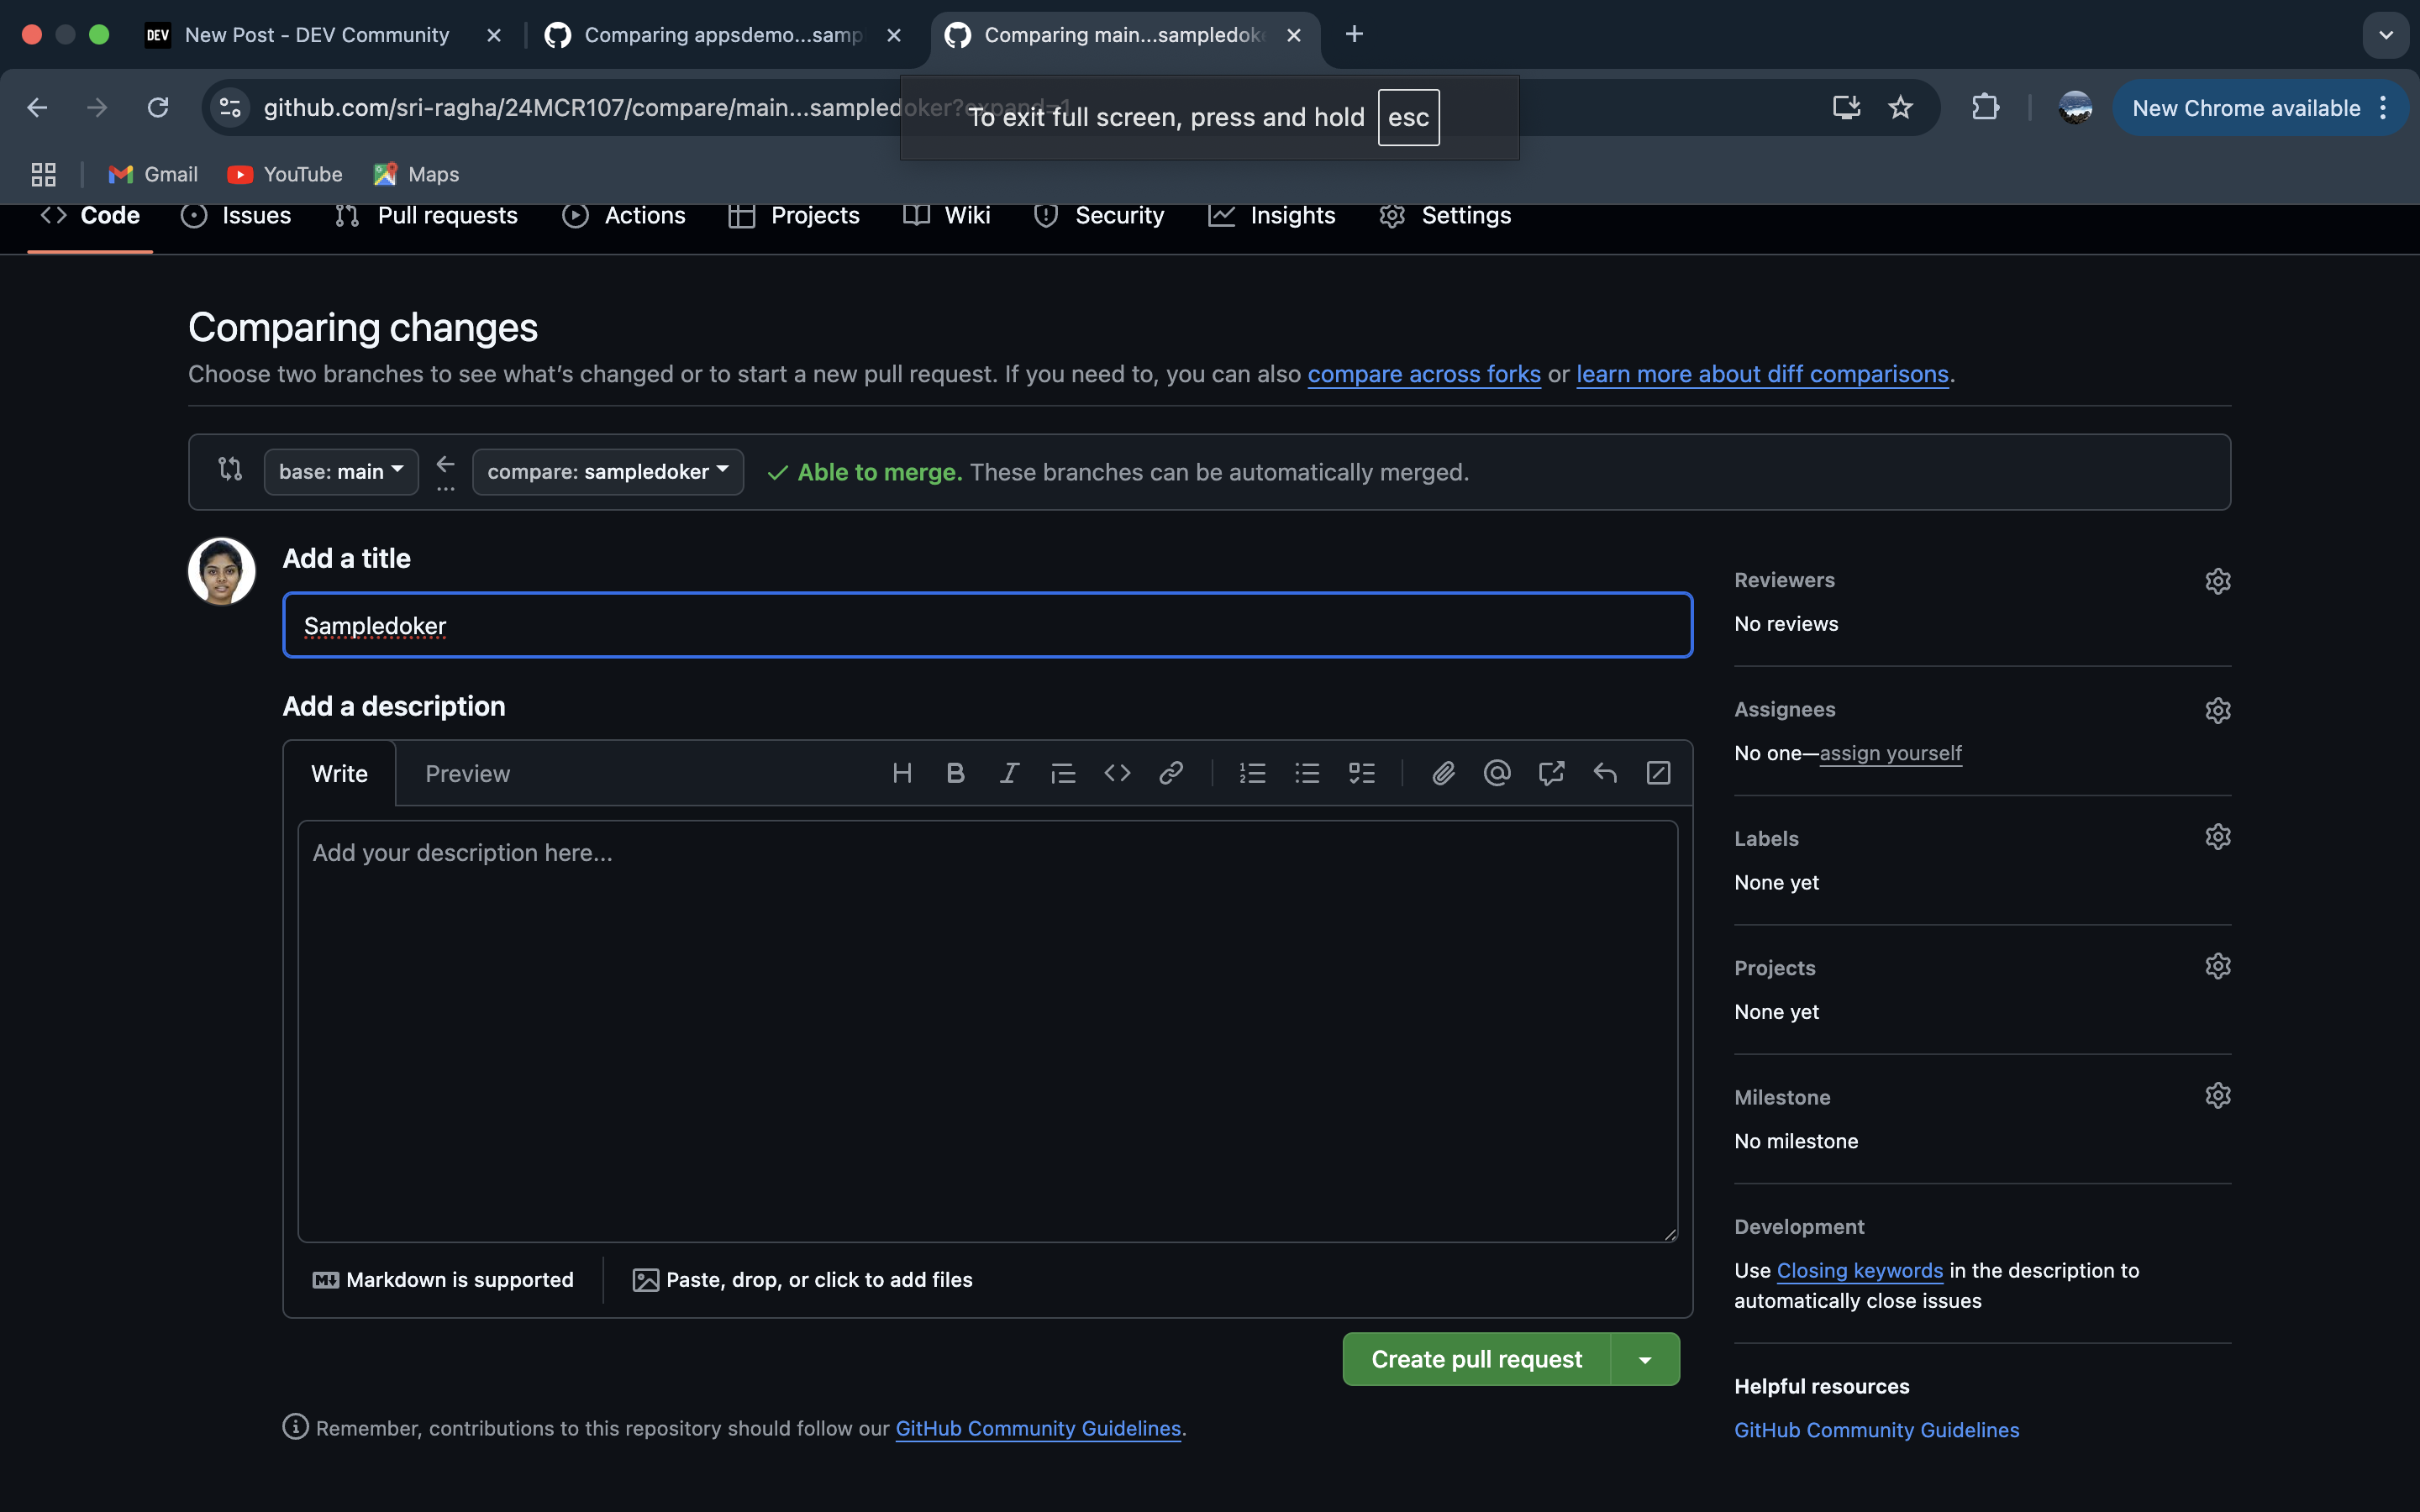Image resolution: width=2420 pixels, height=1512 pixels.
Task: Open the tab search chevron dropdown
Action: (2386, 35)
